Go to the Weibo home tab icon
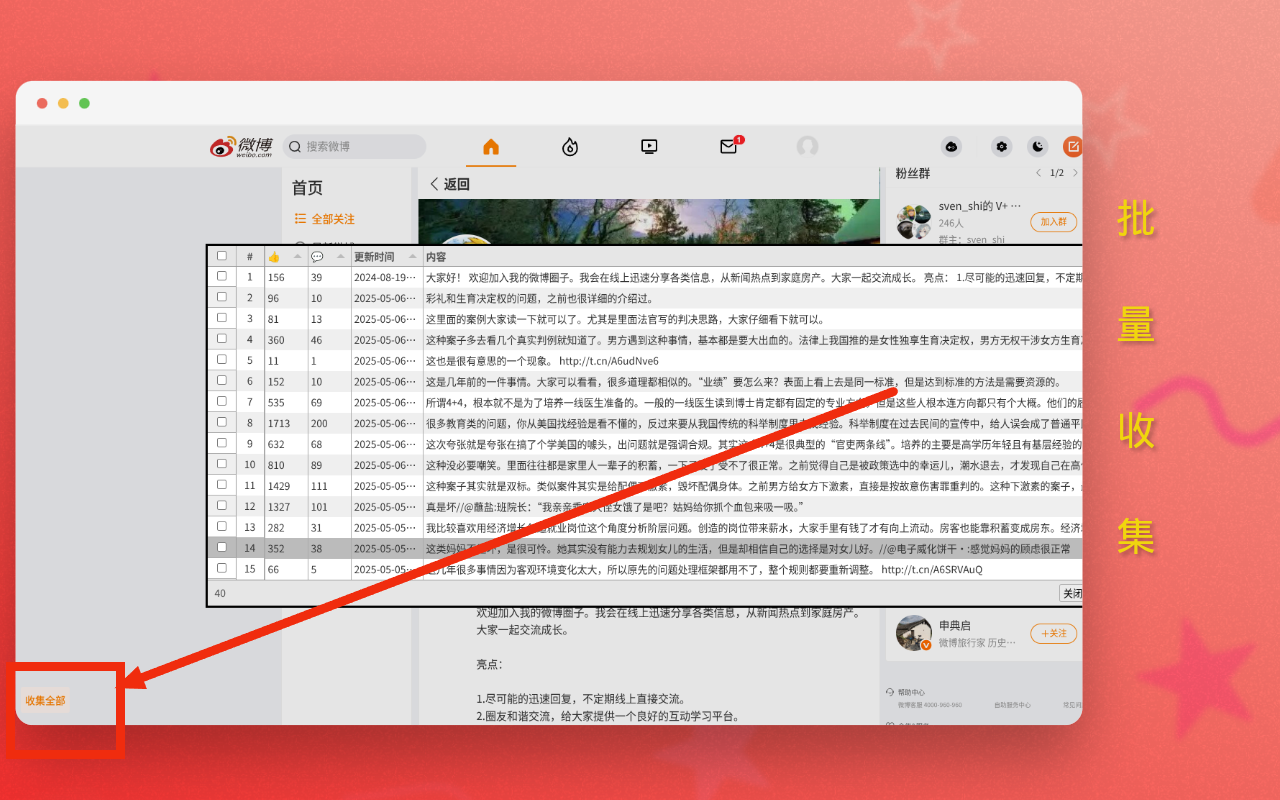1280x800 pixels. [x=491, y=147]
